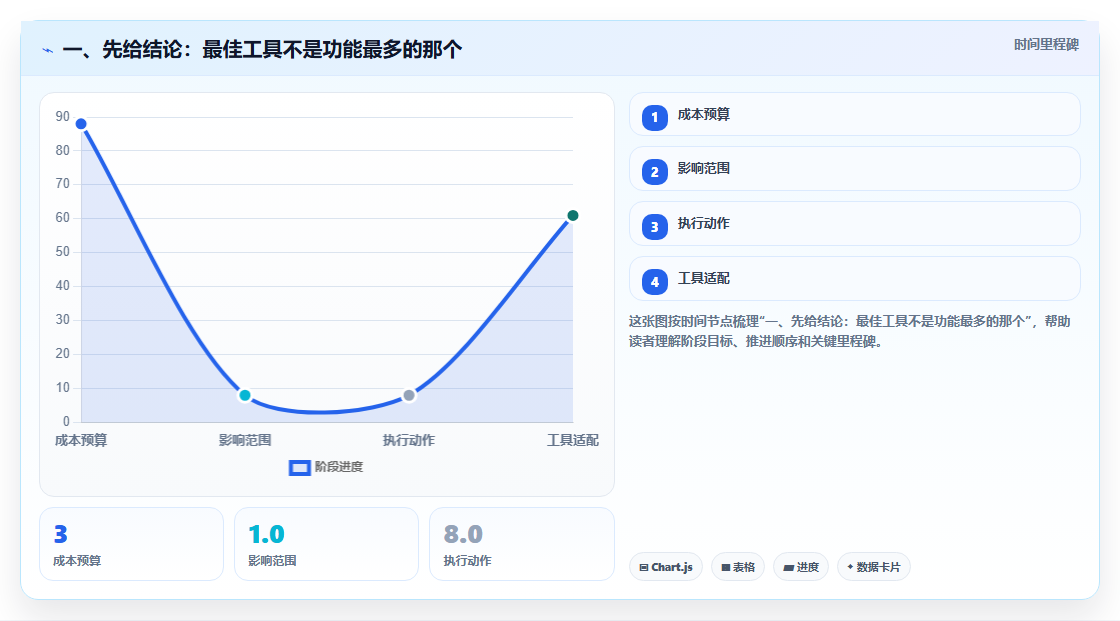The height and width of the screenshot is (621, 1120).
Task: Click the x-axis label 影响范围
Action: [245, 440]
